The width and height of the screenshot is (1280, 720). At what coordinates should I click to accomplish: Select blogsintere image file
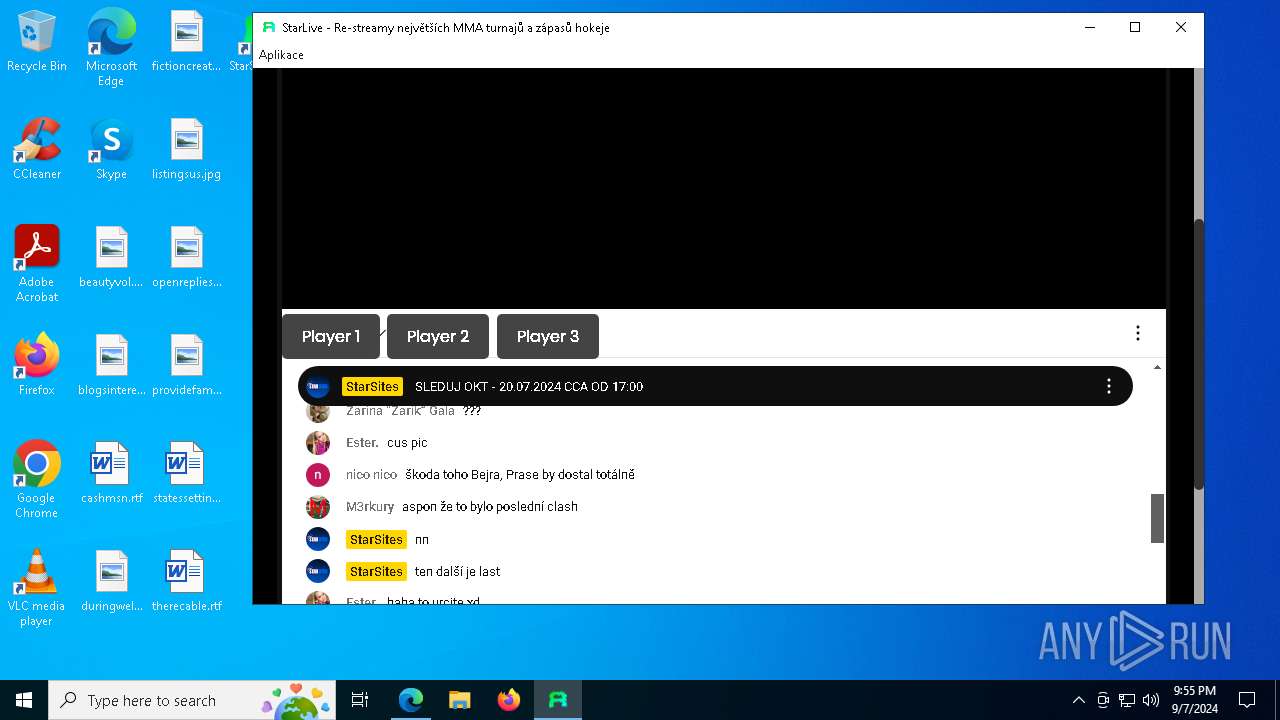tap(111, 365)
